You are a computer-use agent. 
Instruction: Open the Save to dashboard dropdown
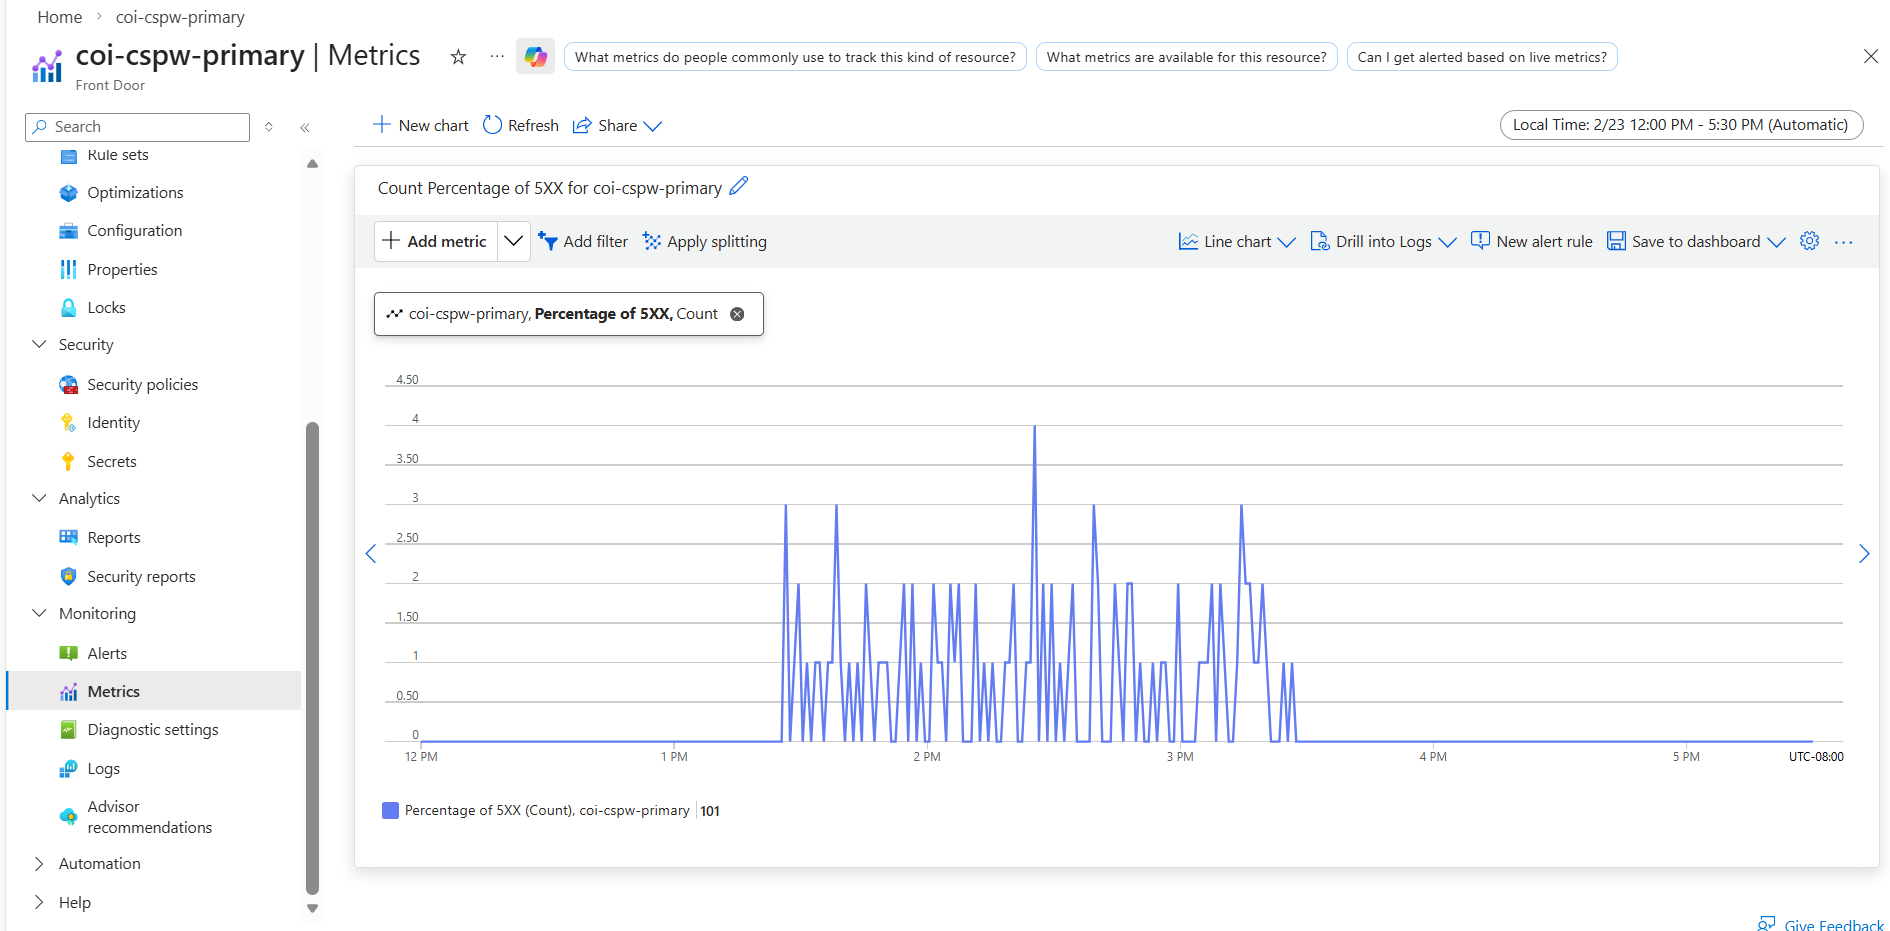point(1696,241)
